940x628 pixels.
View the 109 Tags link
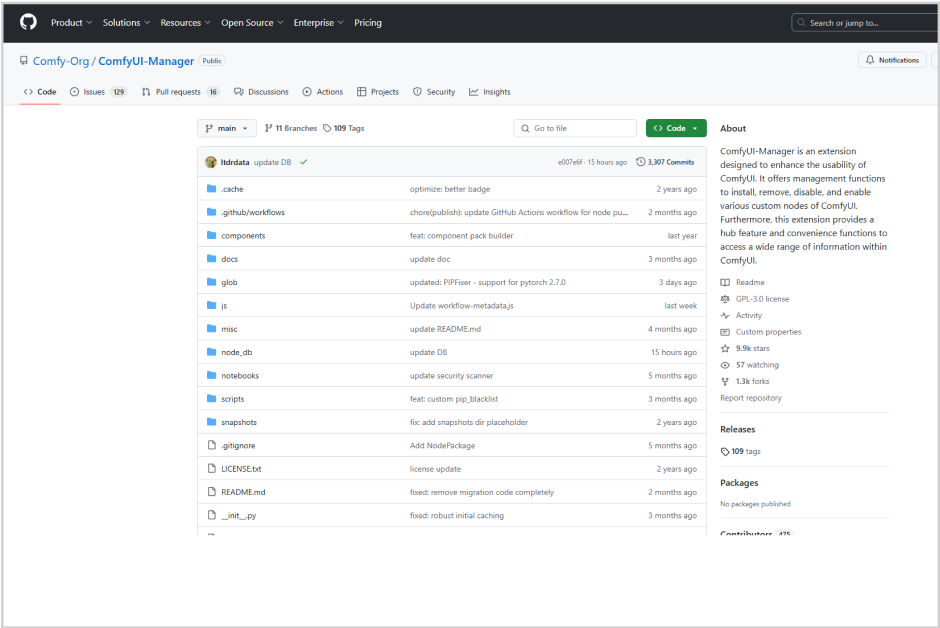click(x=344, y=128)
